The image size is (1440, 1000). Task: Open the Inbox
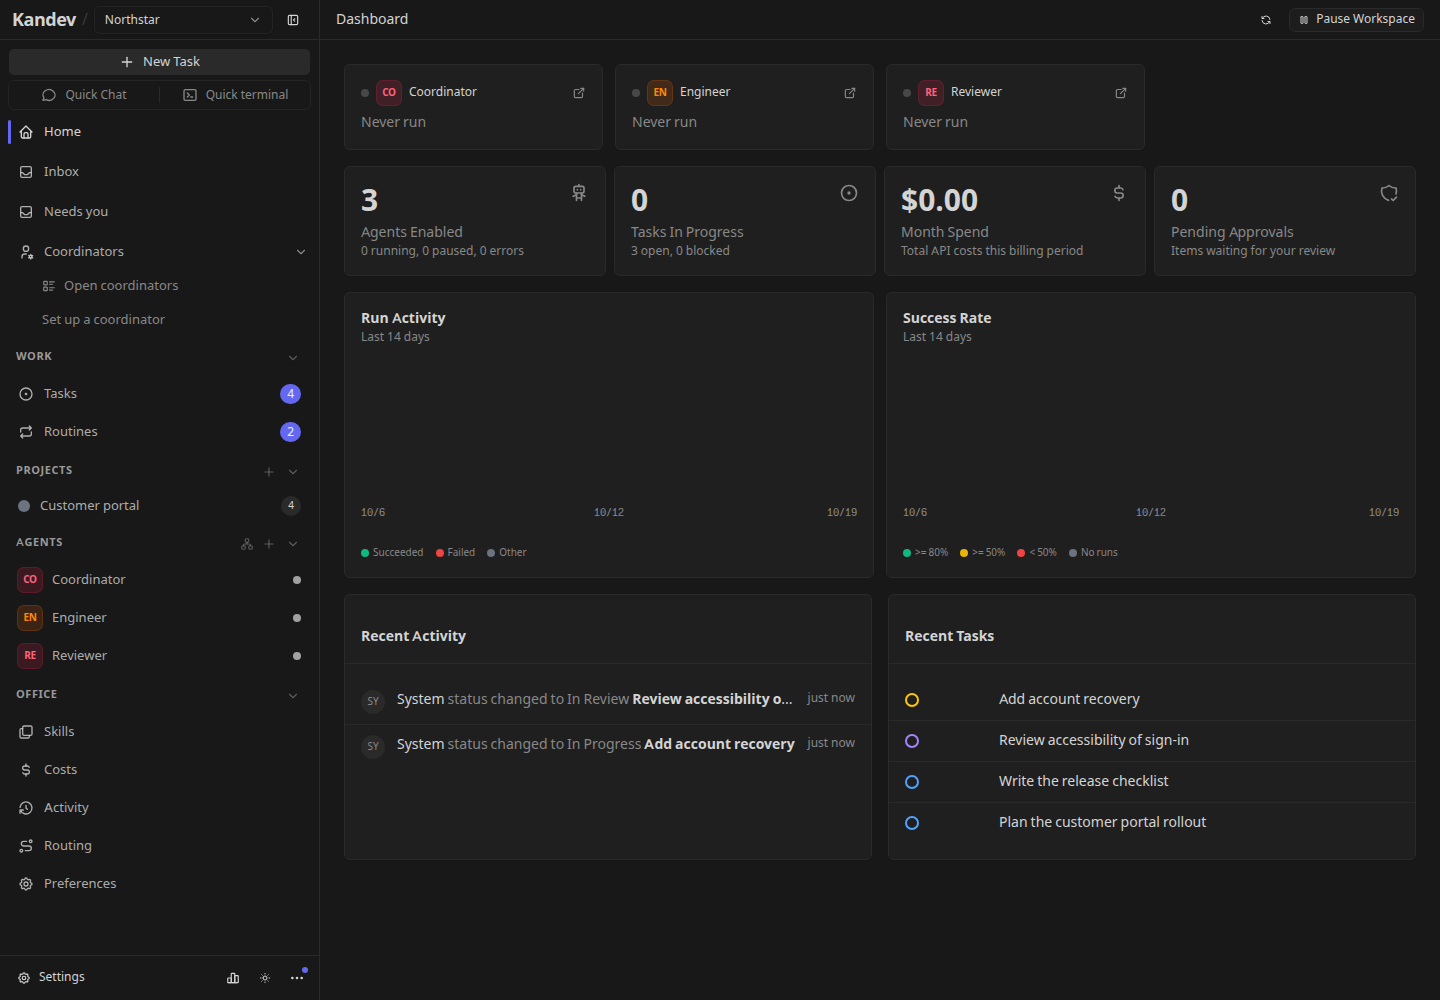(159, 172)
